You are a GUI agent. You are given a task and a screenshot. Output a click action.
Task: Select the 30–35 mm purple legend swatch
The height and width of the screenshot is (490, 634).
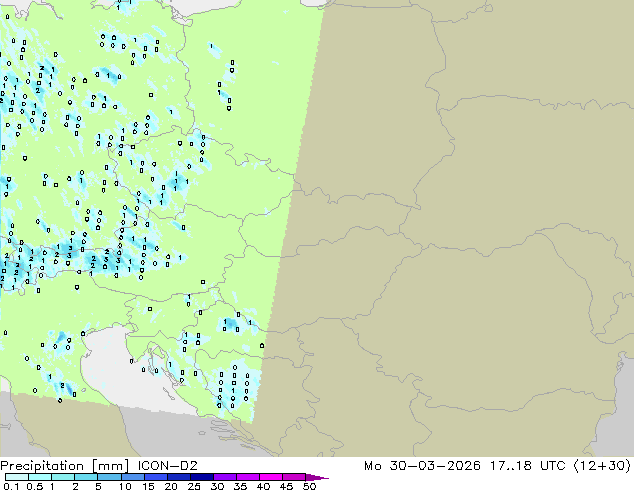pos(225,477)
